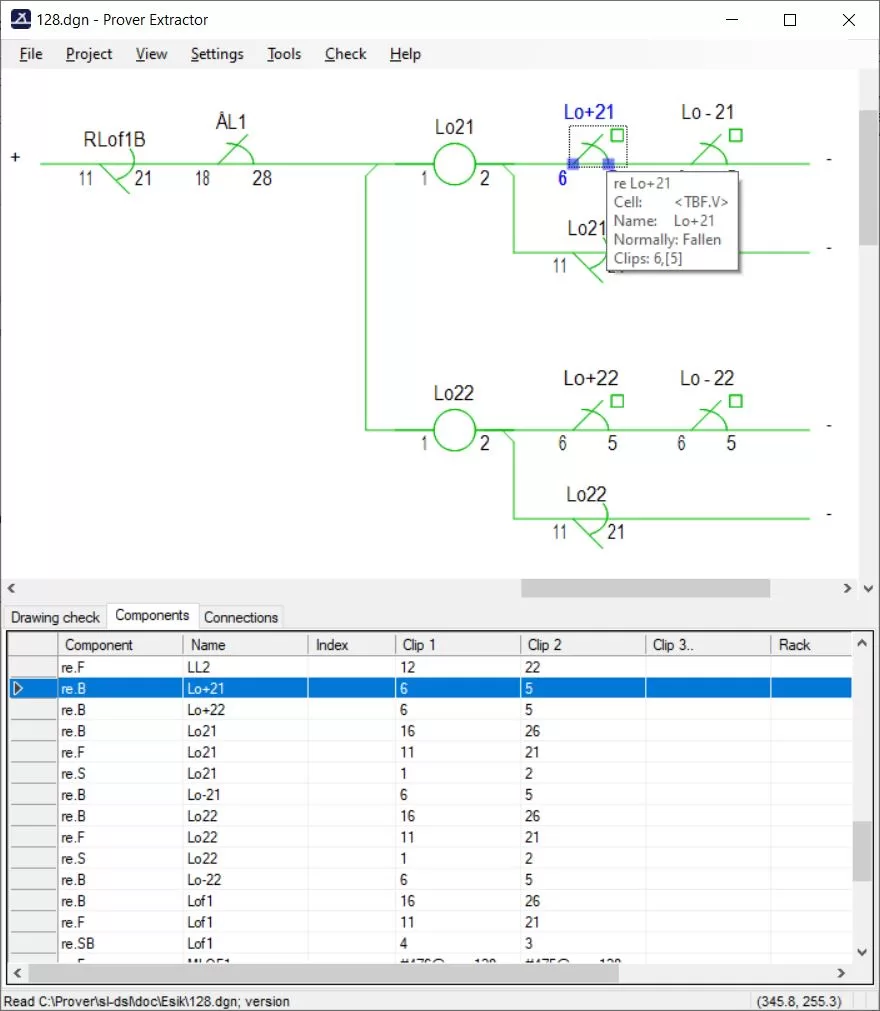Open the Project menu
This screenshot has height=1011, width=880.
89,54
